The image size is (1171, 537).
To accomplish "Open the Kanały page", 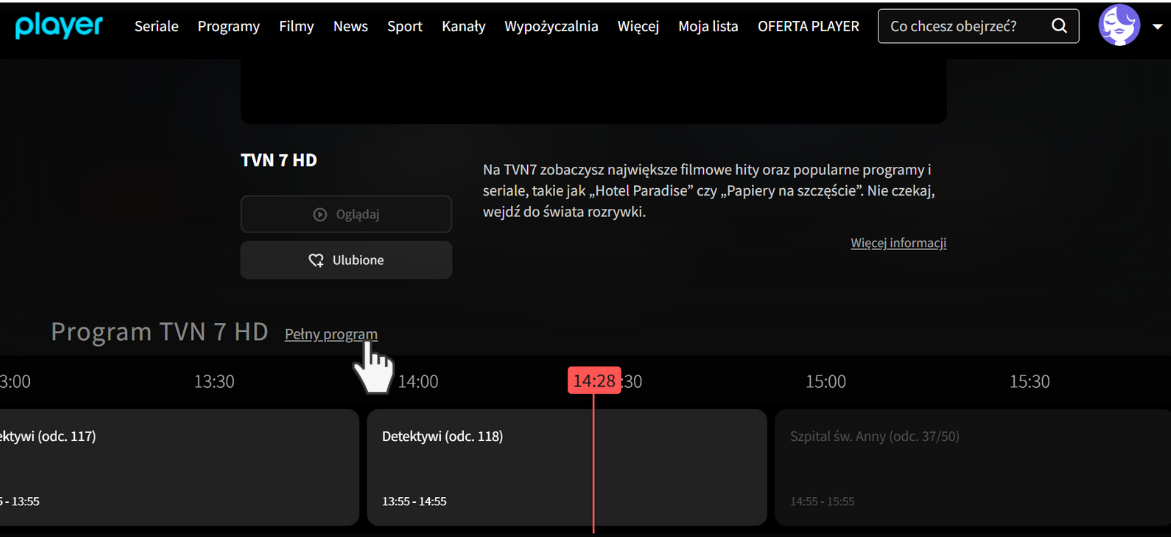I will [x=463, y=26].
